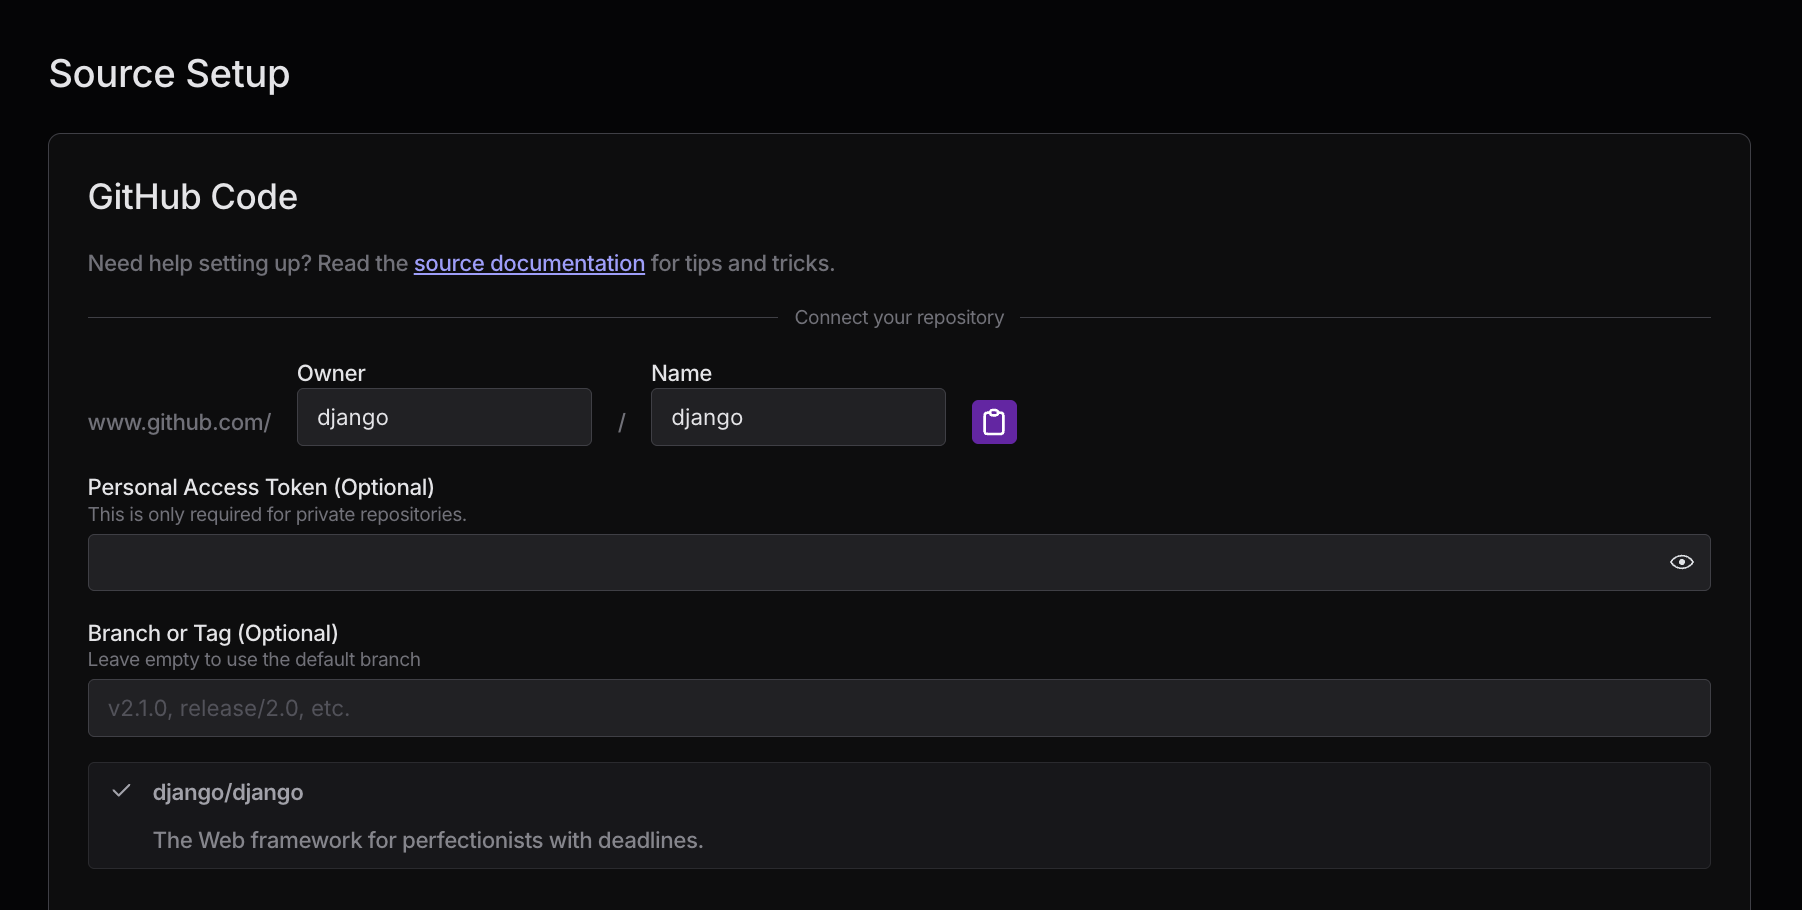Select the django/django repository card
This screenshot has height=910, width=1802.
coord(900,815)
